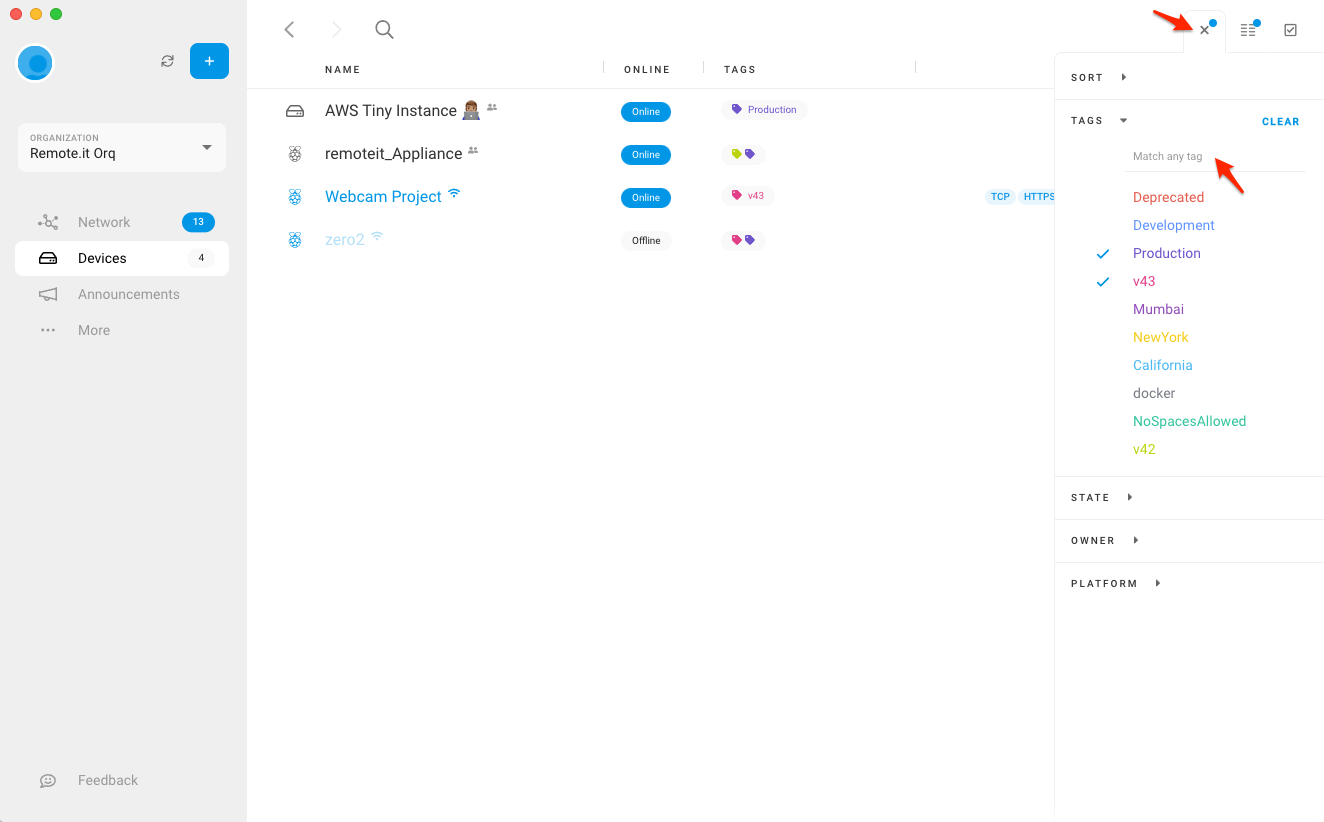Click the blue plus add-device button

pos(209,61)
